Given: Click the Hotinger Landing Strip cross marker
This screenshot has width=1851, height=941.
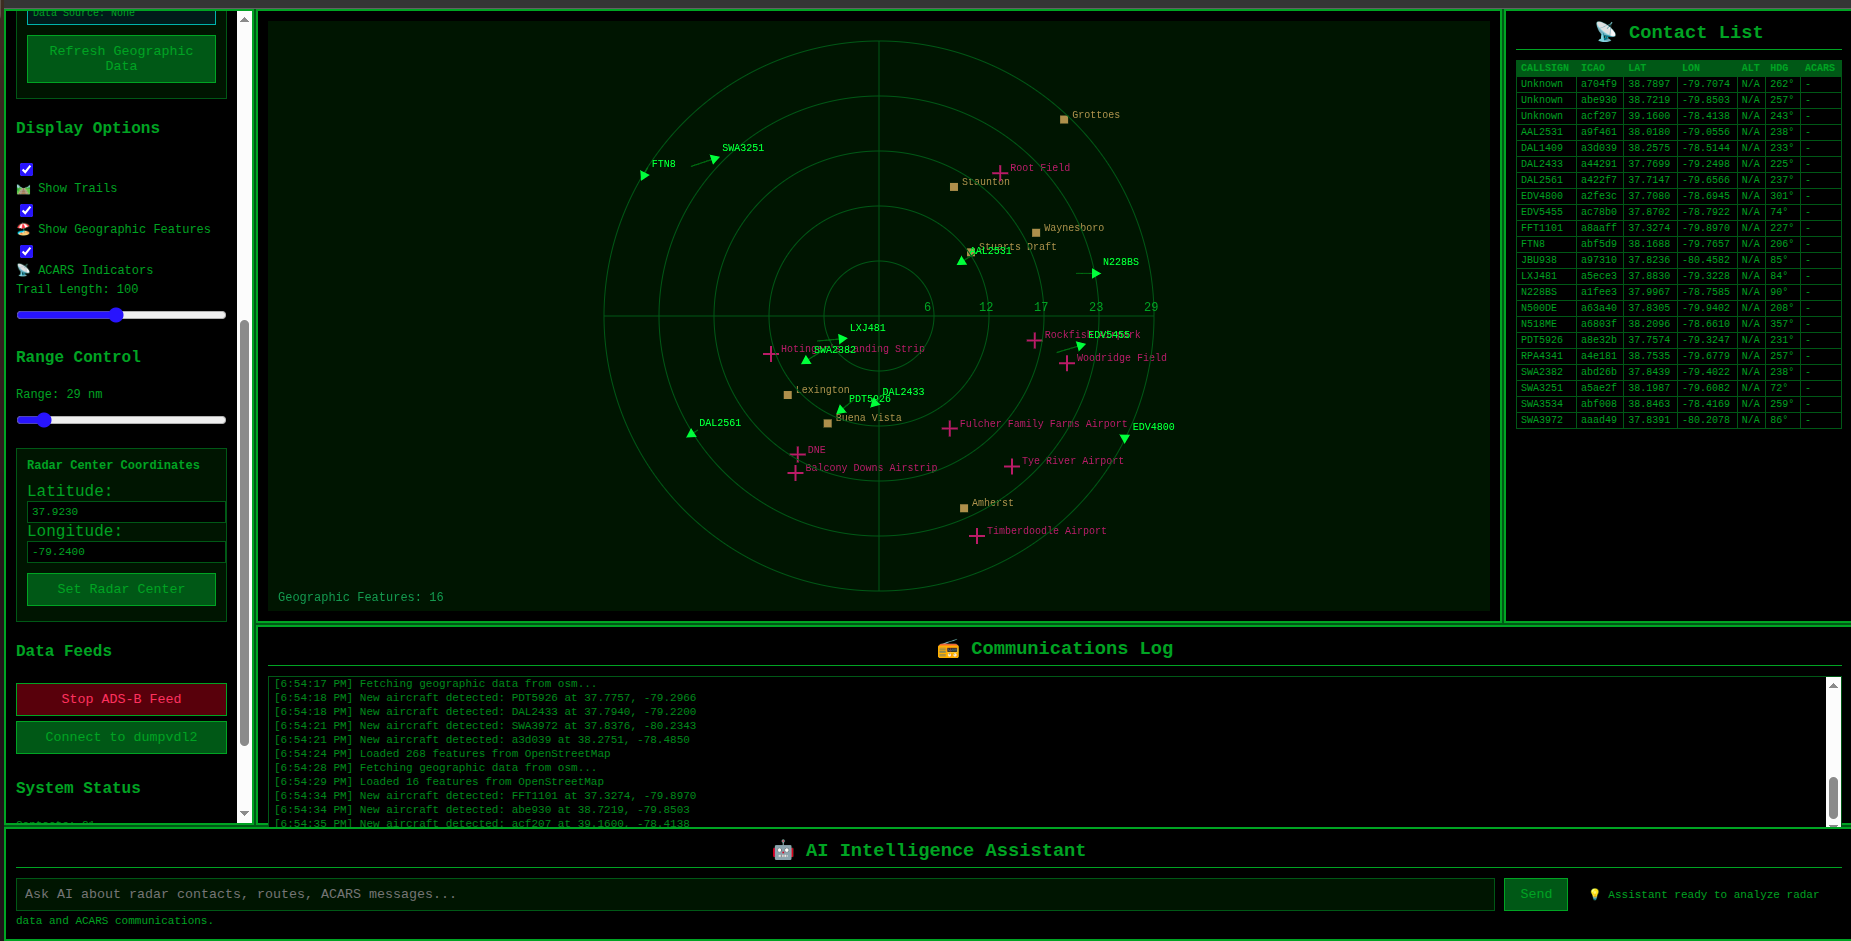Looking at the screenshot, I should (x=771, y=354).
